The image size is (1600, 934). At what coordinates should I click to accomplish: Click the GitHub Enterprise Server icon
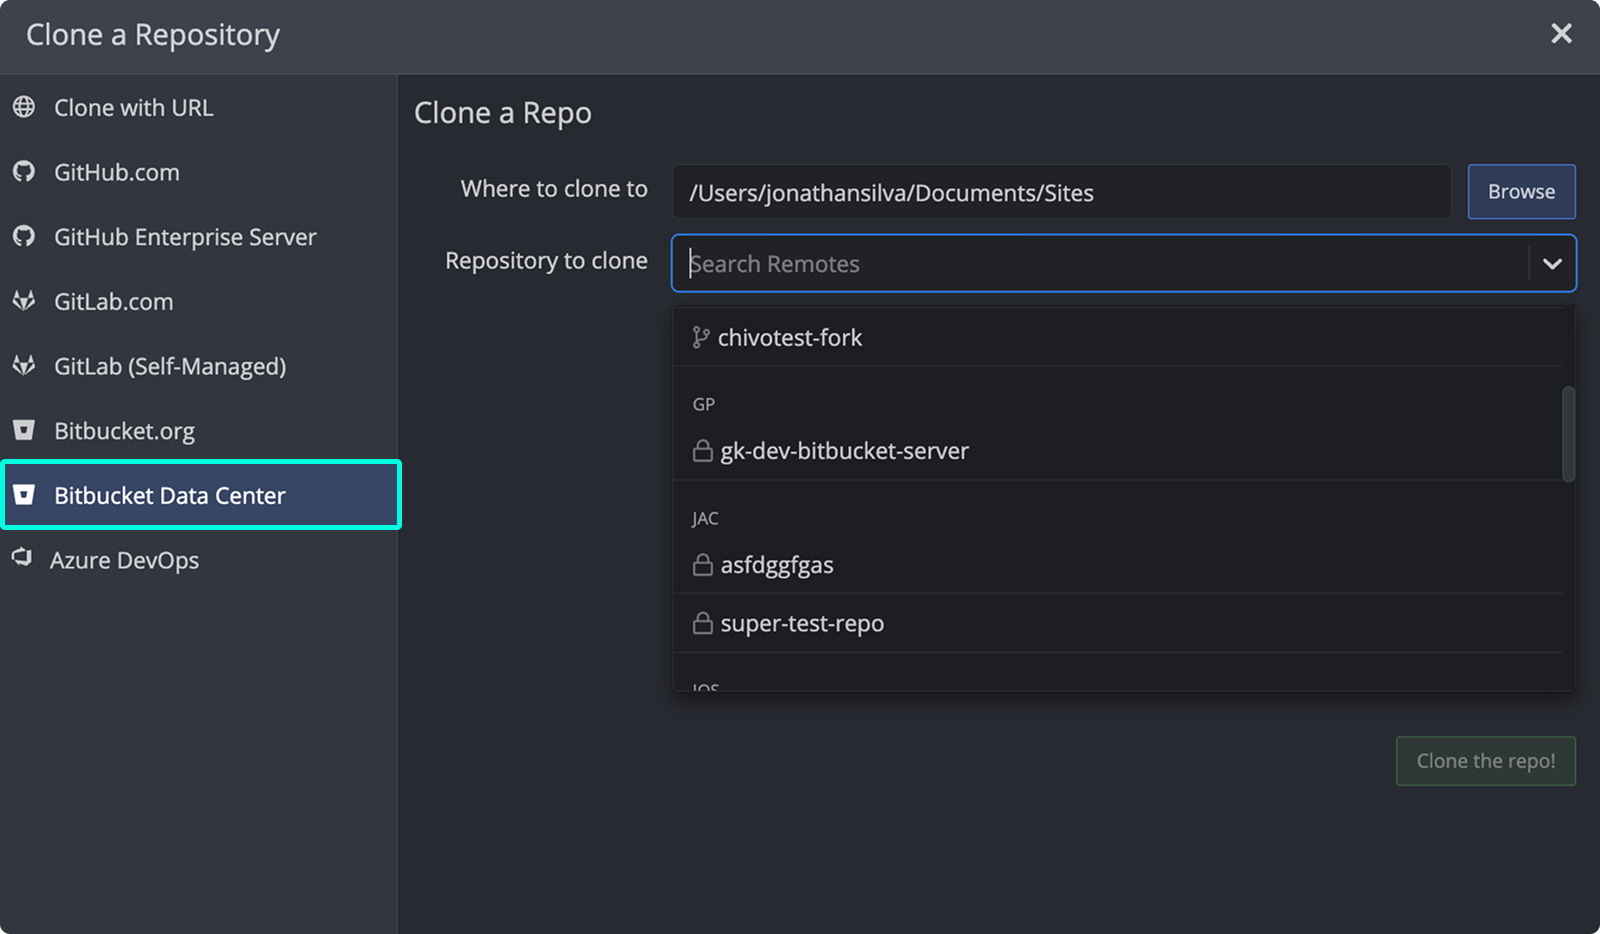tap(24, 237)
